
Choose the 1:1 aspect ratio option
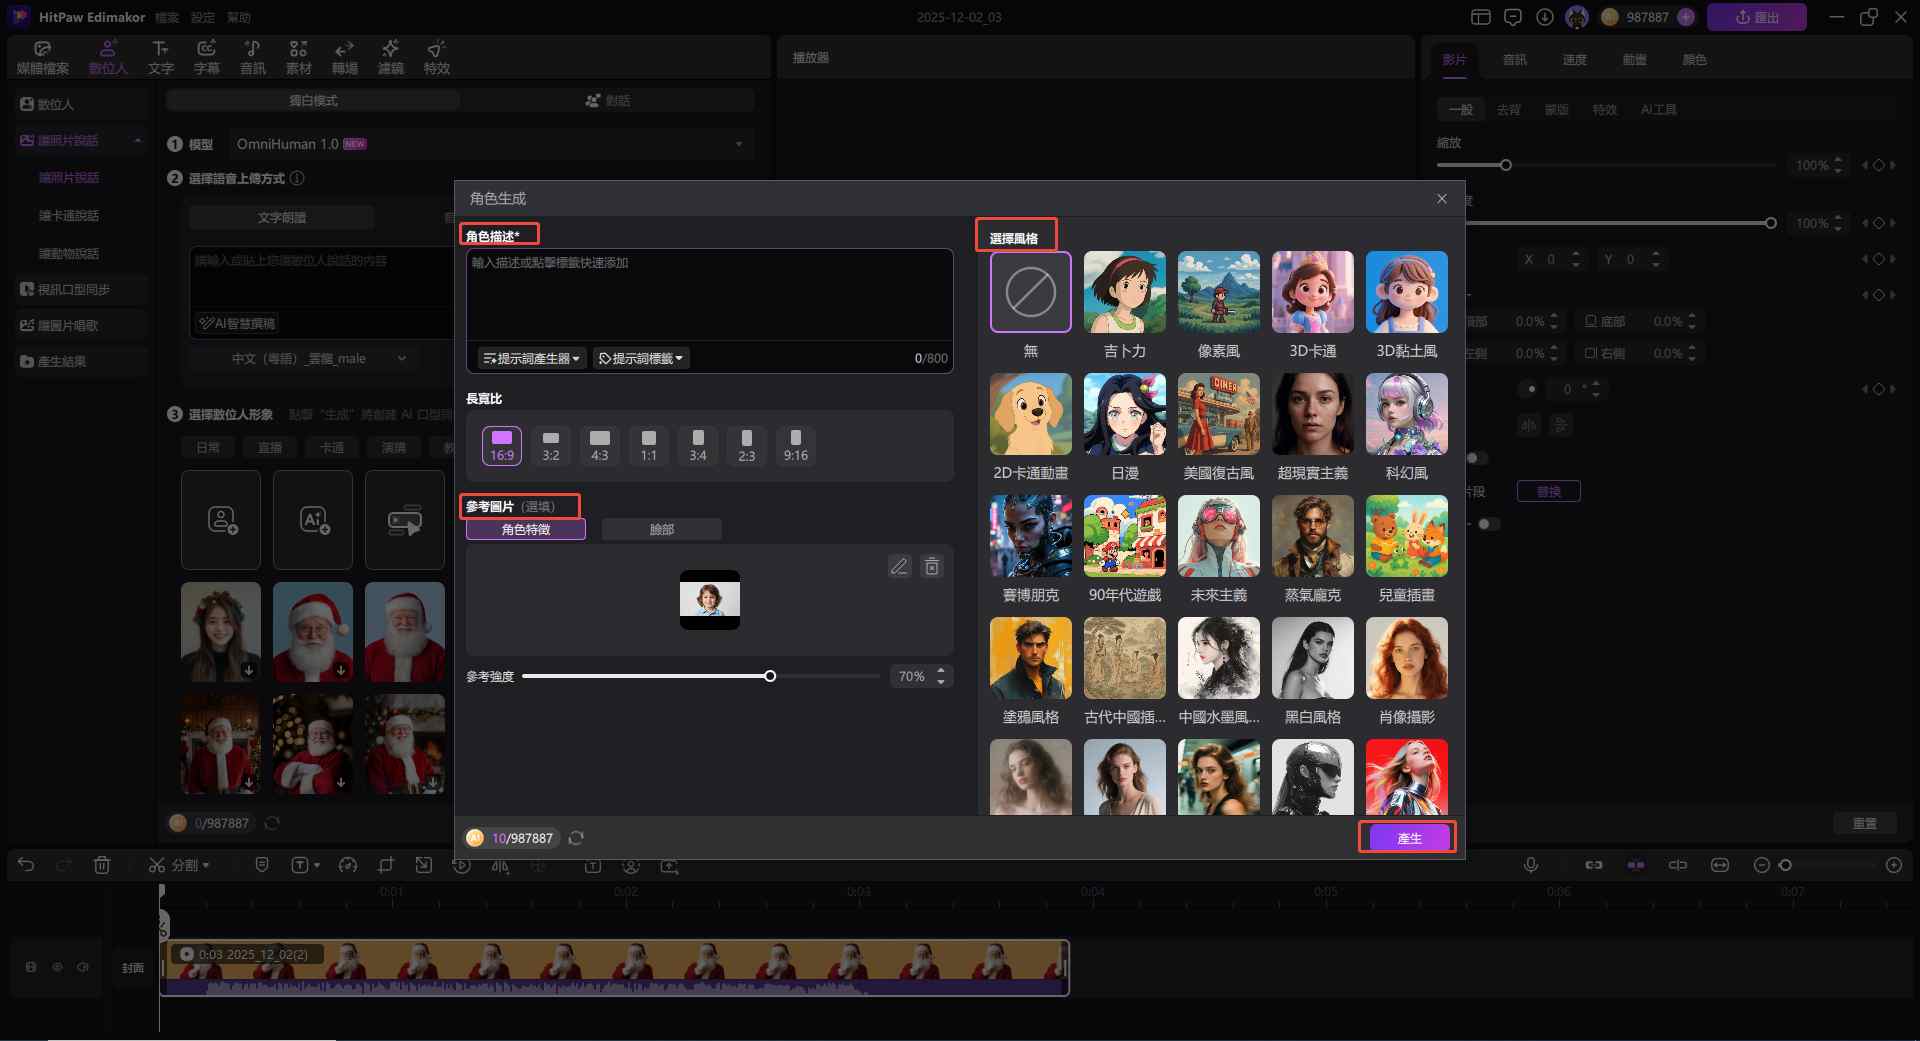[x=649, y=445]
